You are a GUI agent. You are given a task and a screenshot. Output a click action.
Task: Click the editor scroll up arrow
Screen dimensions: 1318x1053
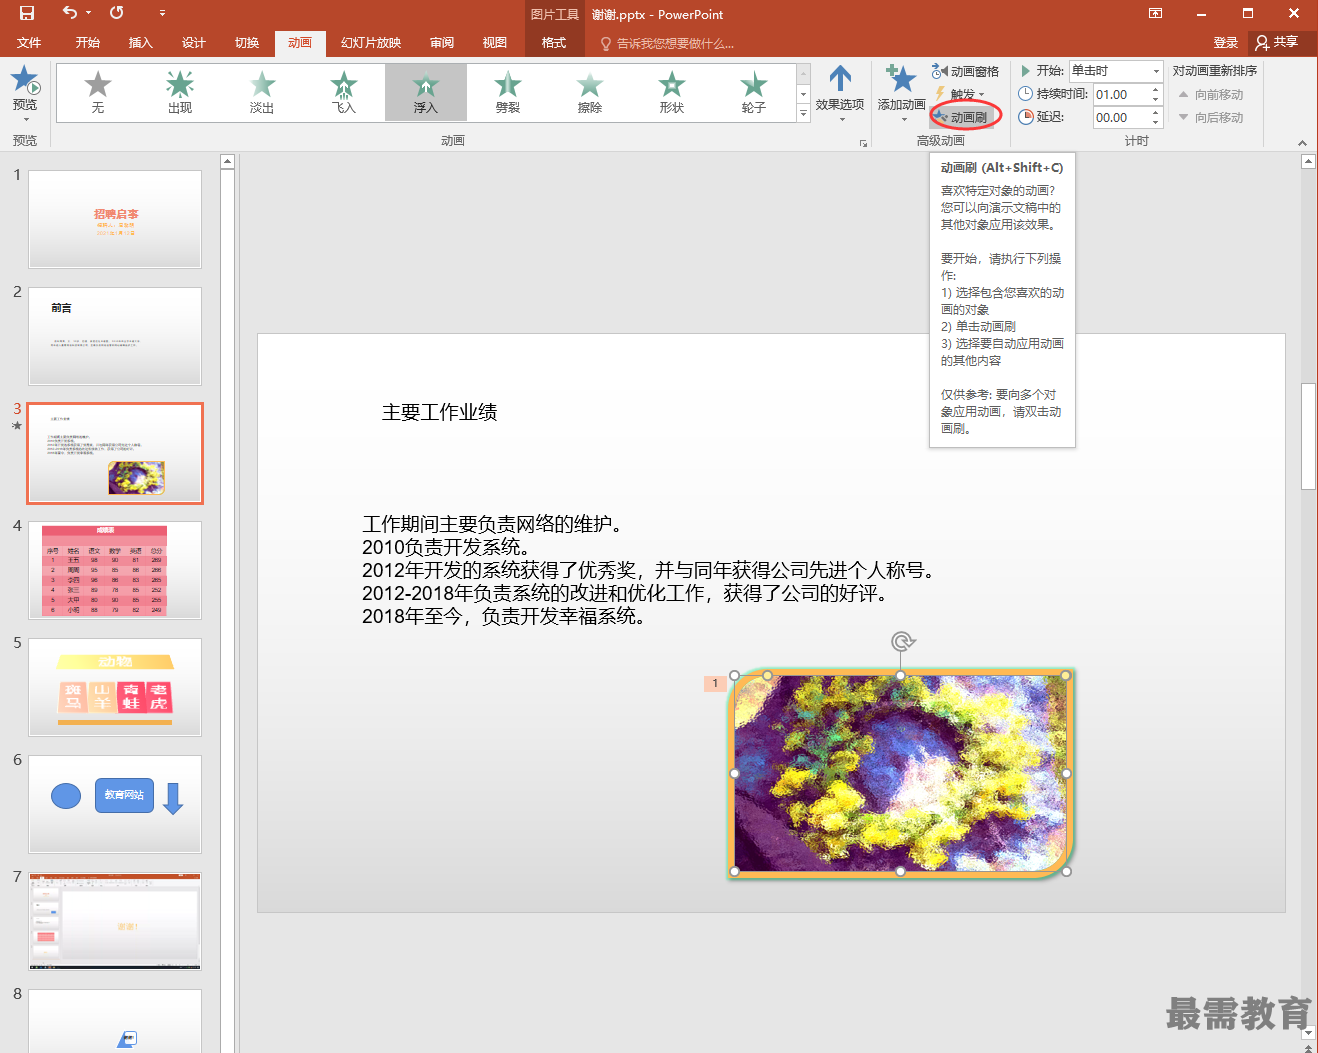pos(1308,160)
